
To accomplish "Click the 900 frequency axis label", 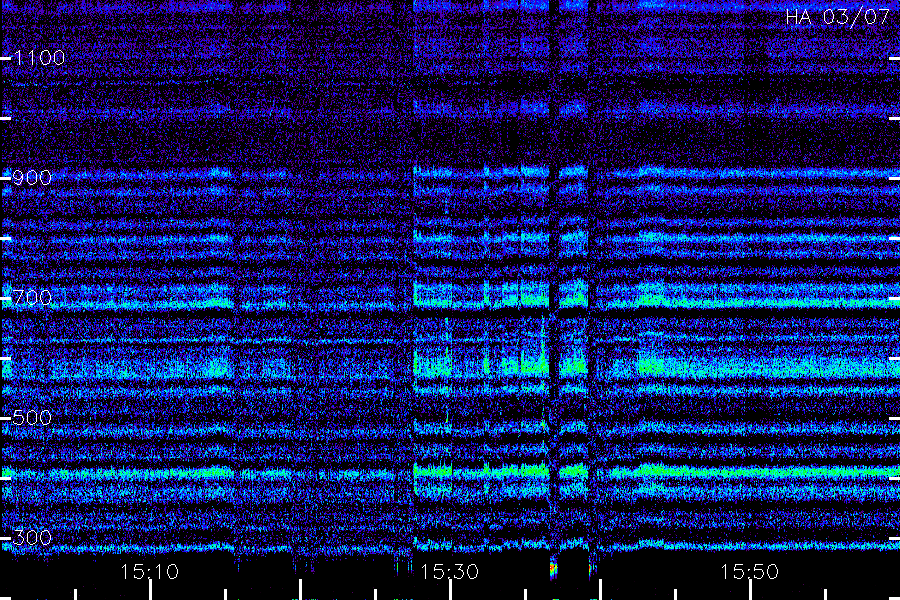I will [x=32, y=178].
